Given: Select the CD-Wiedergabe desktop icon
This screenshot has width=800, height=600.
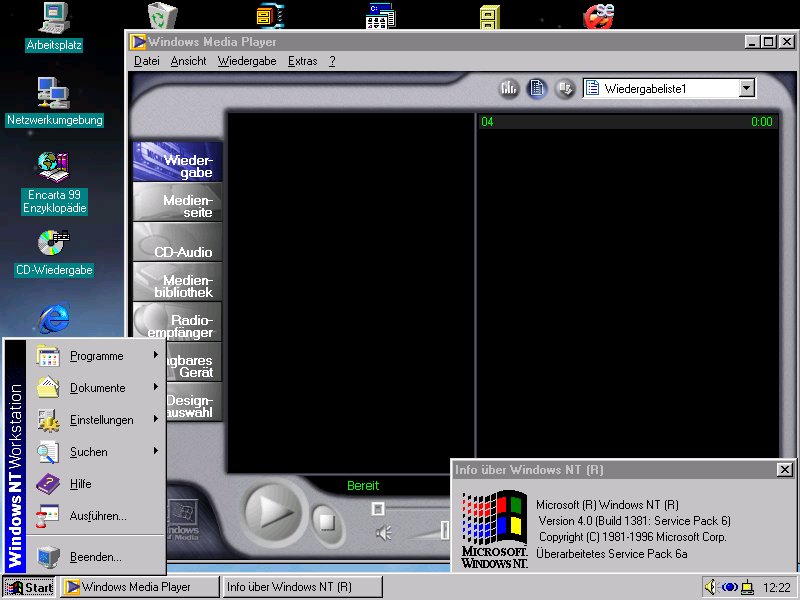Looking at the screenshot, I should pos(53,243).
